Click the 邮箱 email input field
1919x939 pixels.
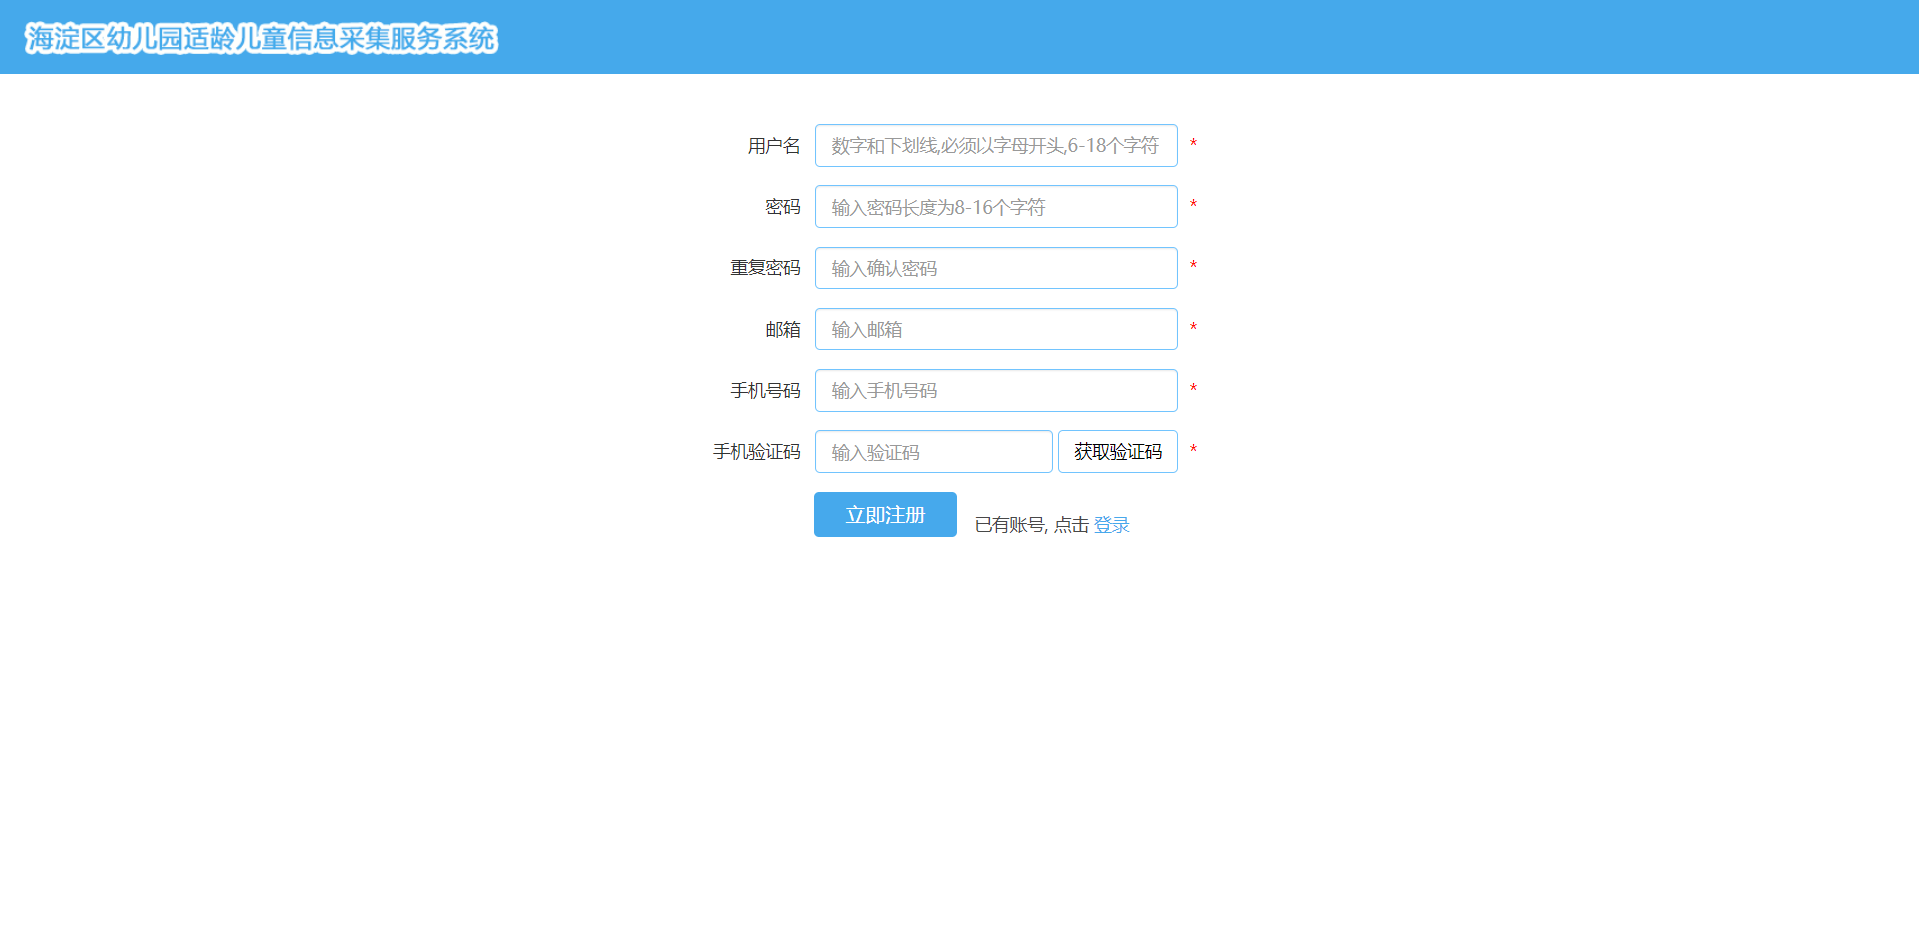996,329
